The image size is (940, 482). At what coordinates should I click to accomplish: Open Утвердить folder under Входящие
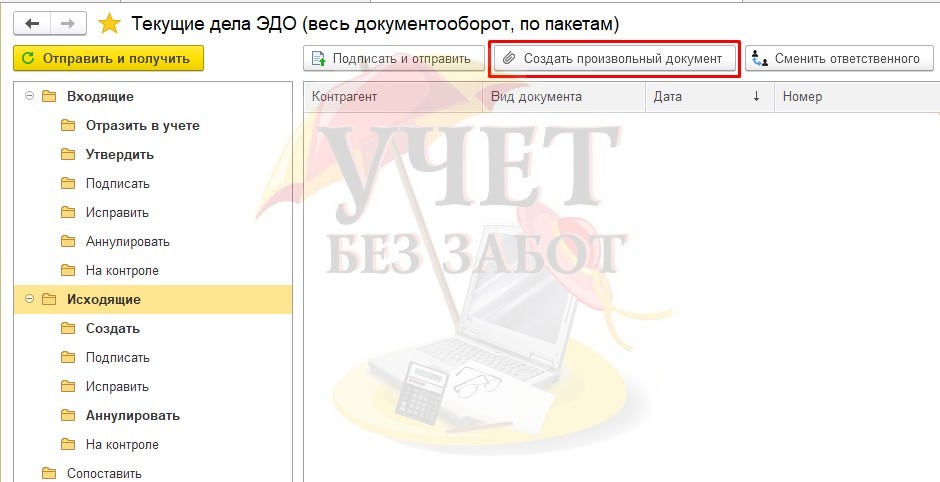(120, 155)
